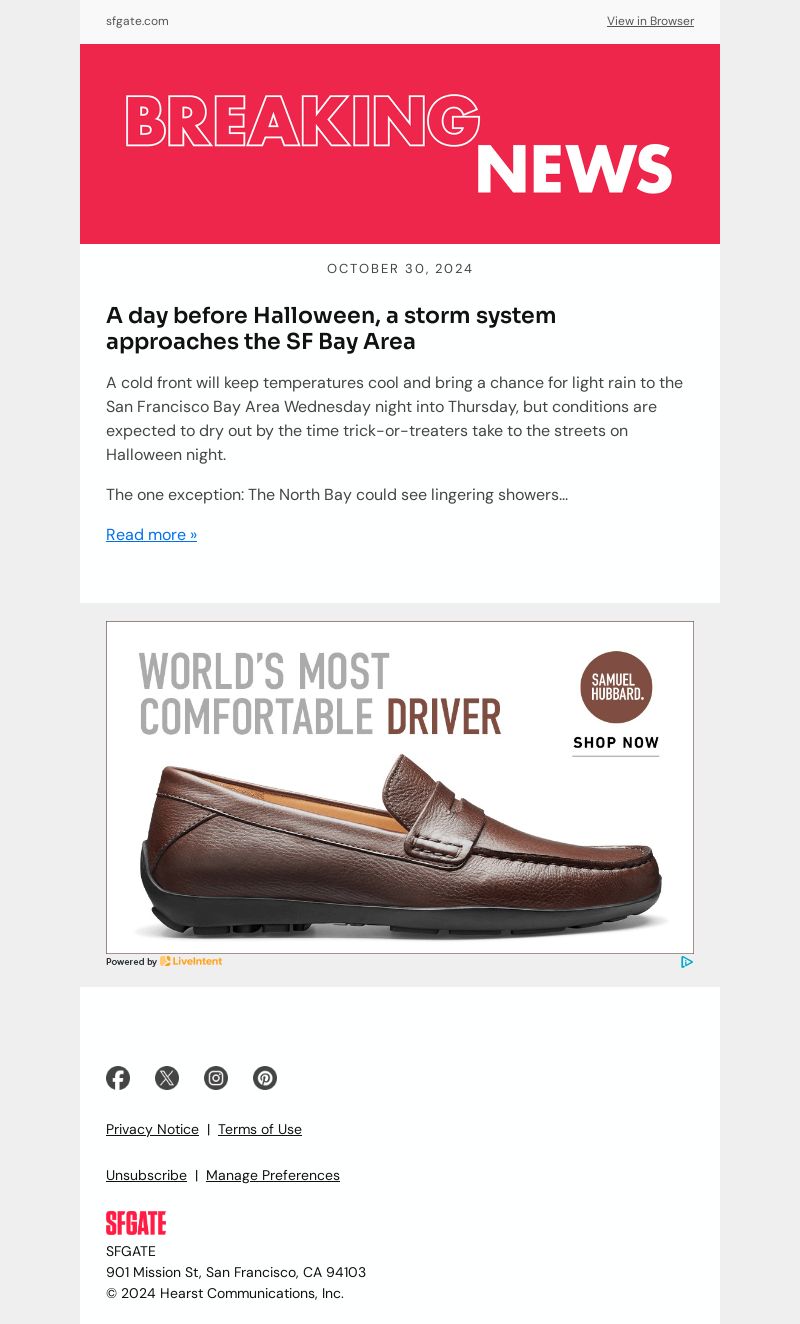Click the red SFGATE footer logo

point(136,1223)
